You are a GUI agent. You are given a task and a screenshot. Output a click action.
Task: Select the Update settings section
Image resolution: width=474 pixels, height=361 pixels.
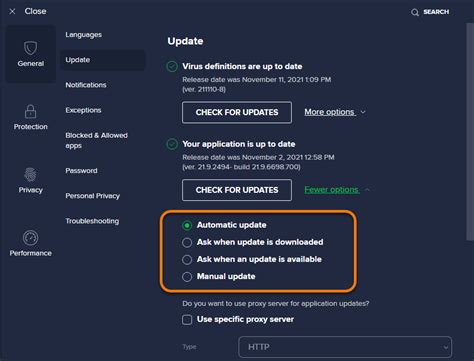coord(103,60)
